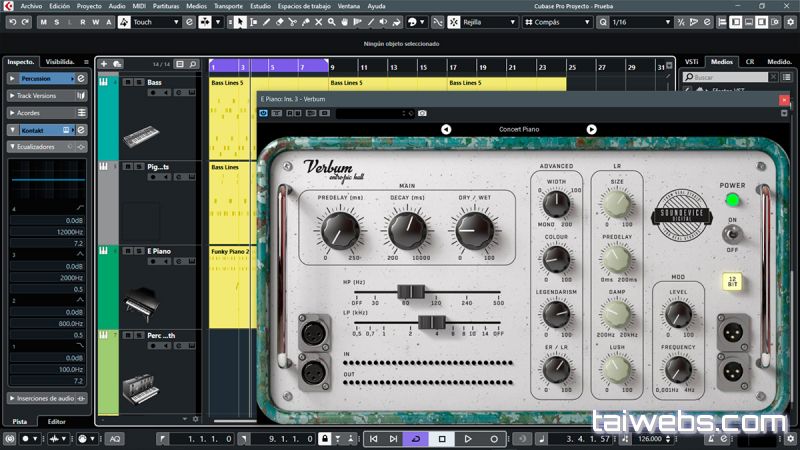Flip the Verbum ON/OFF power switch
This screenshot has width=800, height=450.
(733, 234)
